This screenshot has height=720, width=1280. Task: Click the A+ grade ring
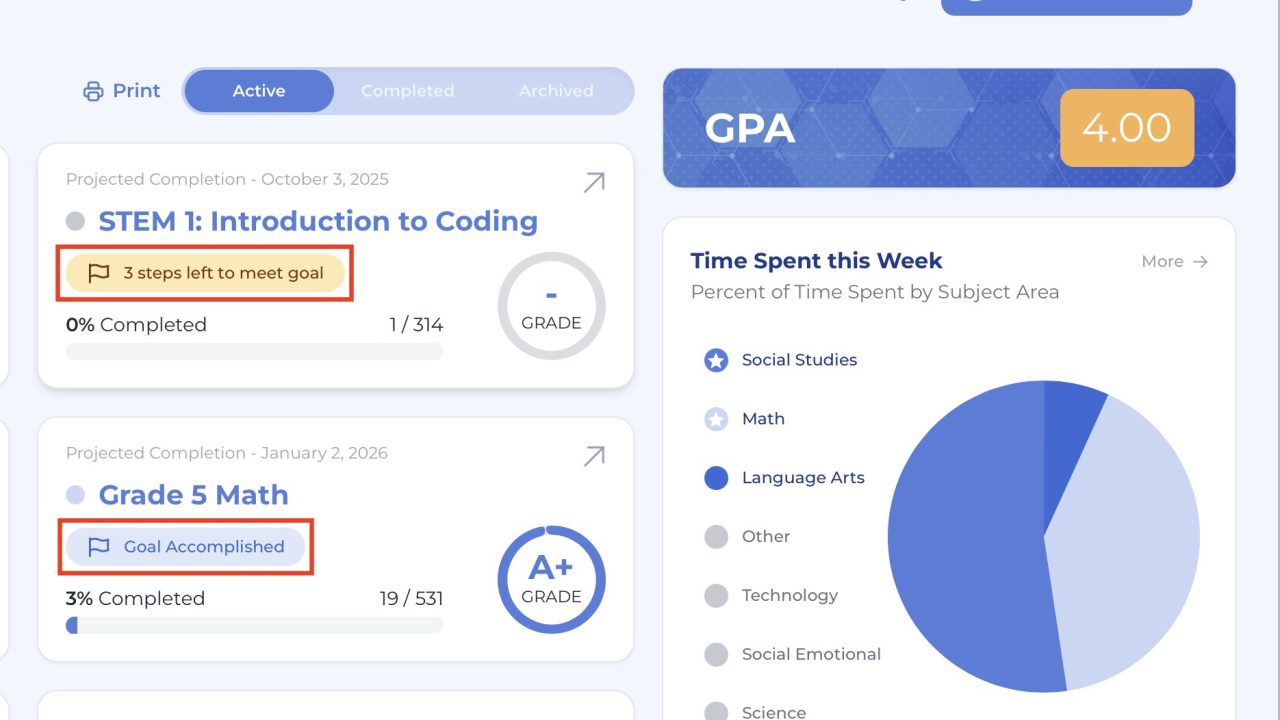pos(551,579)
